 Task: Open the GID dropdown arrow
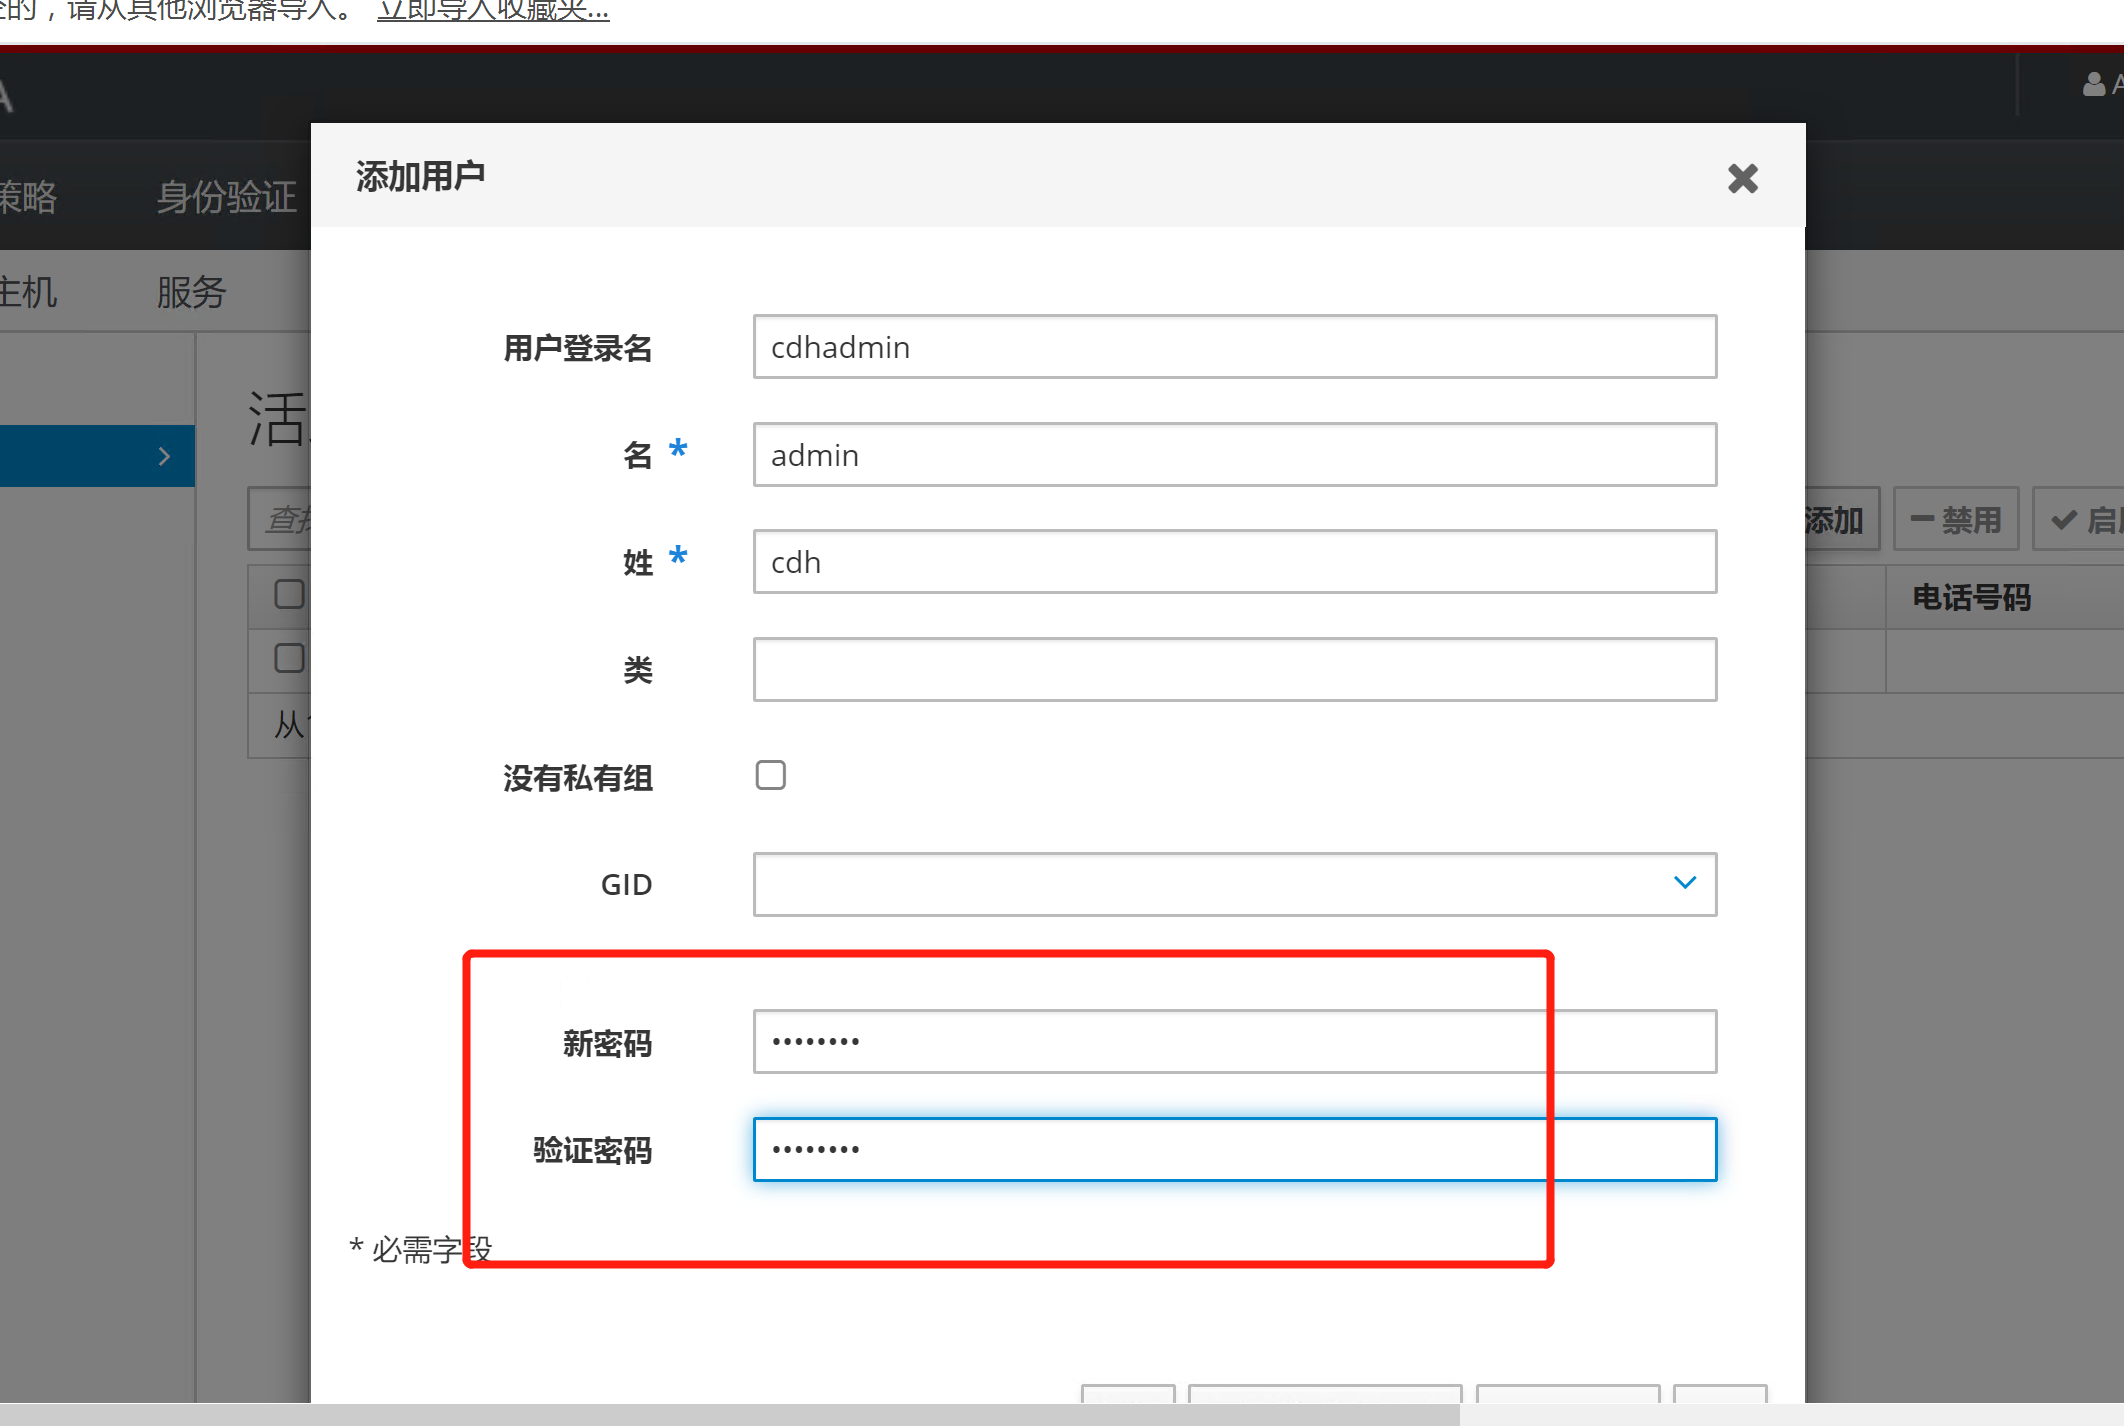(x=1685, y=883)
